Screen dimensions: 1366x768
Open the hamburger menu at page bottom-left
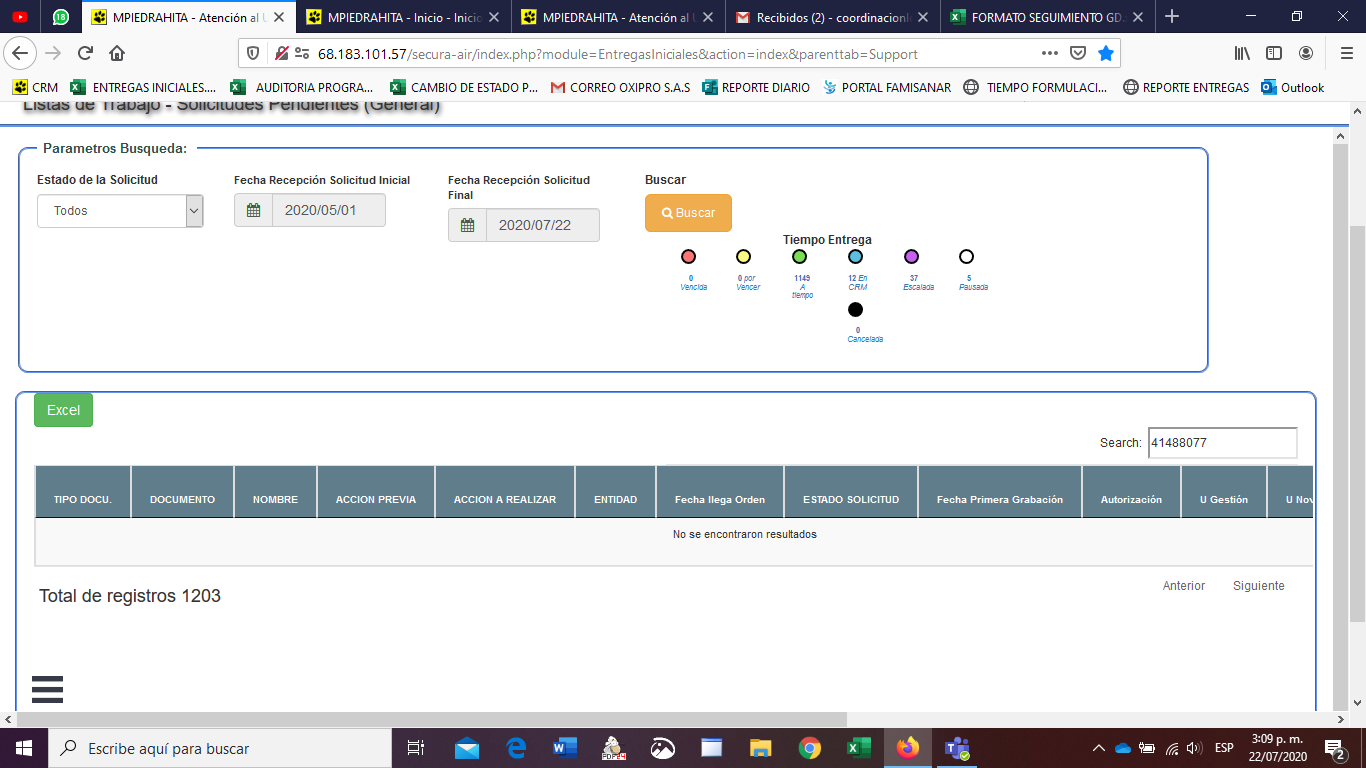(47, 689)
